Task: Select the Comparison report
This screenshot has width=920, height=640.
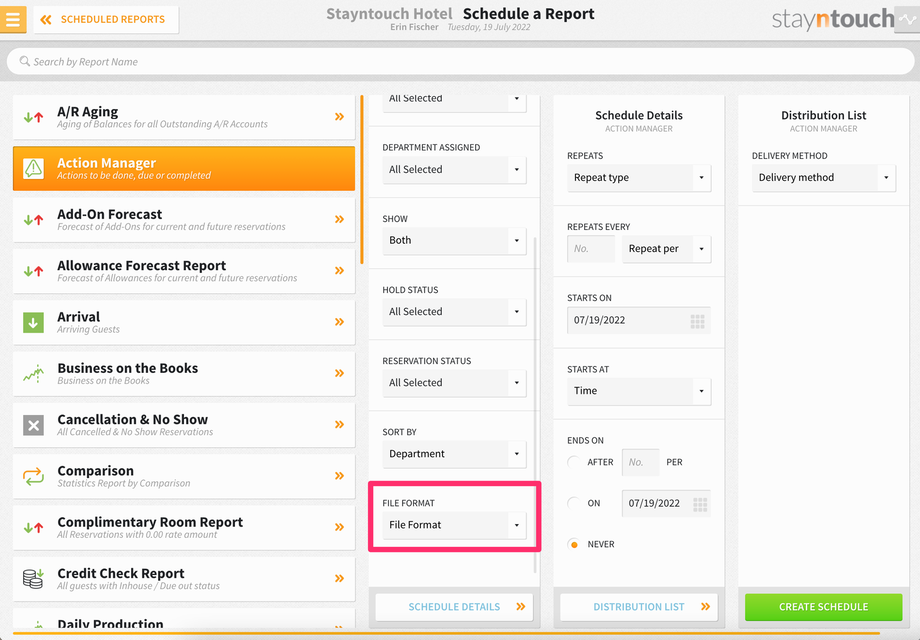Action: click(x=184, y=476)
